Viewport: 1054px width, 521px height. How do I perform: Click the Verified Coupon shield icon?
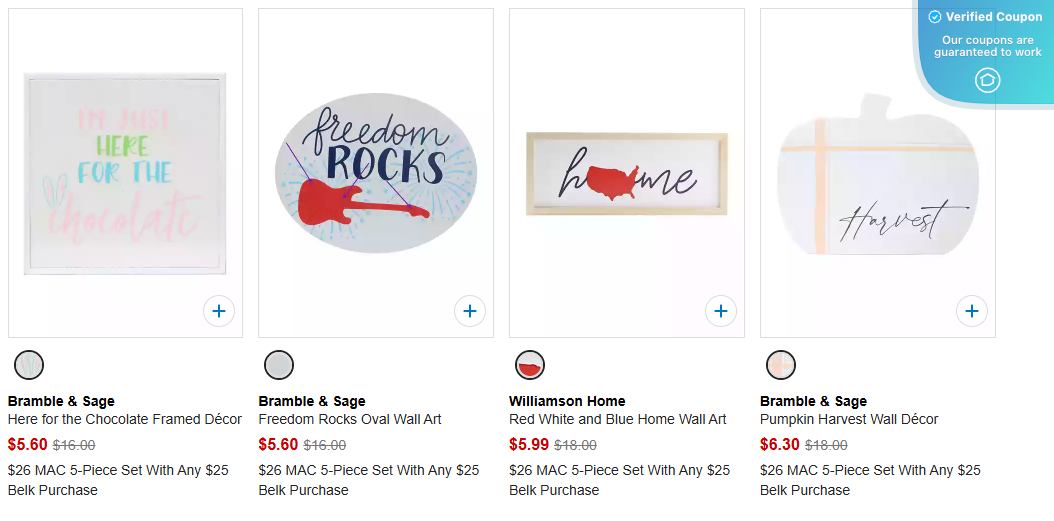987,80
